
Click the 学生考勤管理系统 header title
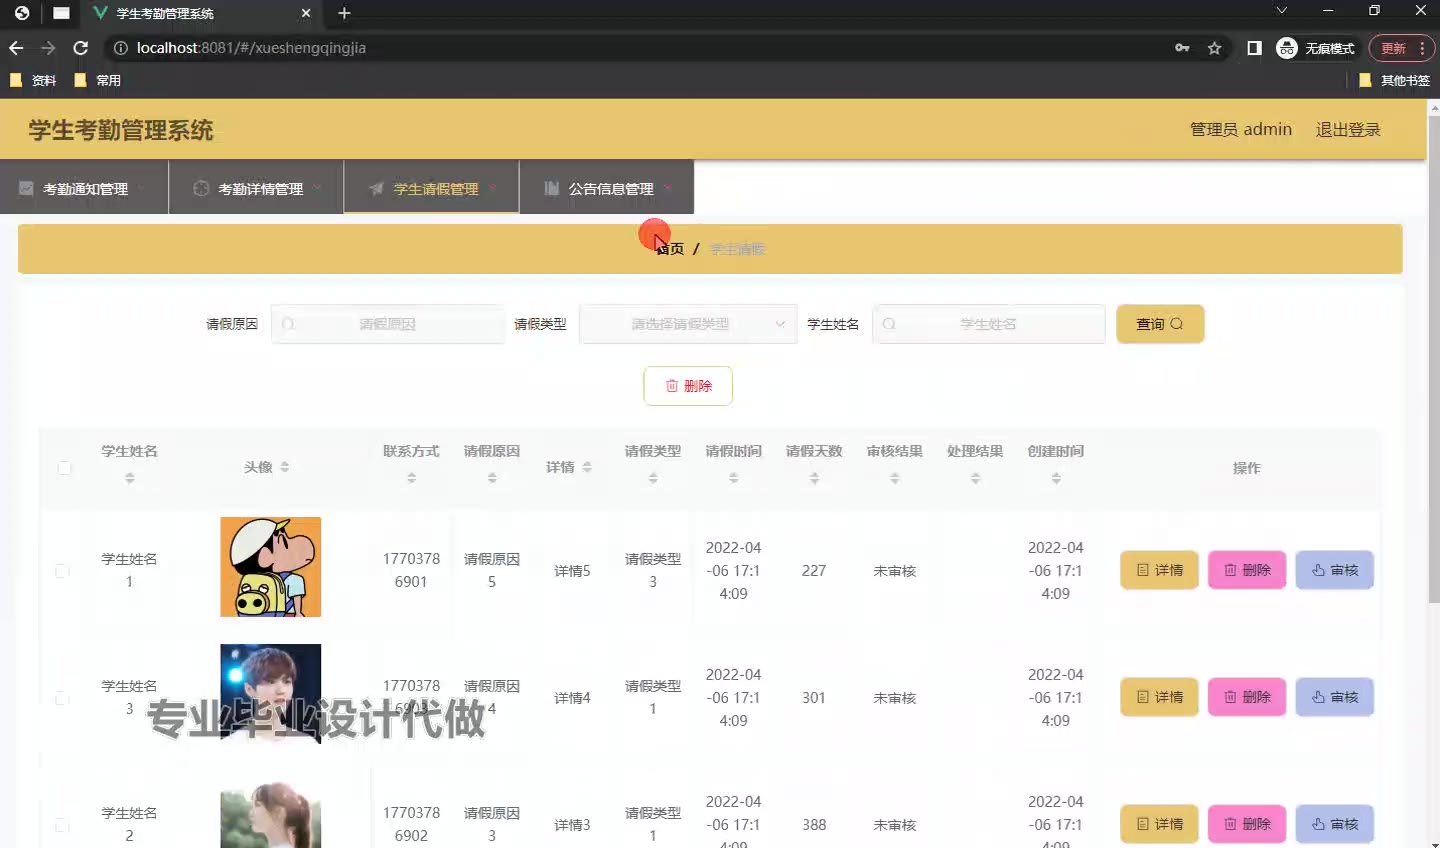click(121, 130)
